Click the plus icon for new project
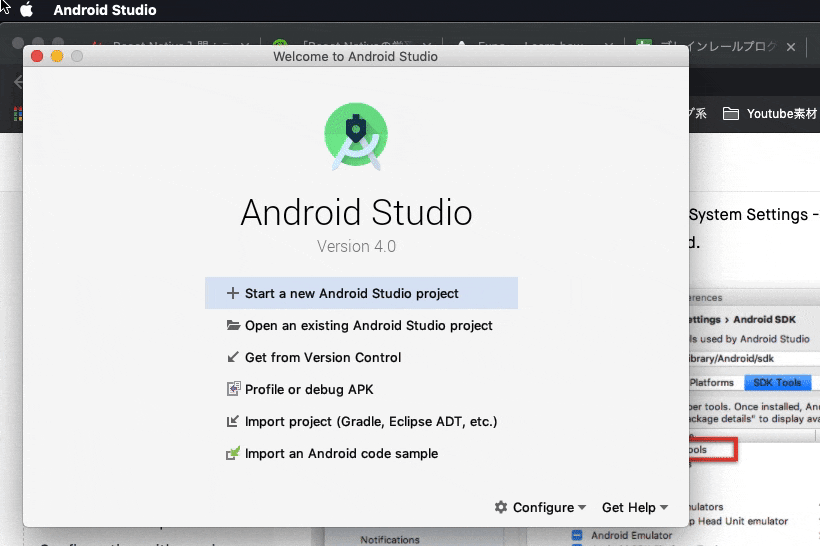The width and height of the screenshot is (820, 546). pos(233,293)
